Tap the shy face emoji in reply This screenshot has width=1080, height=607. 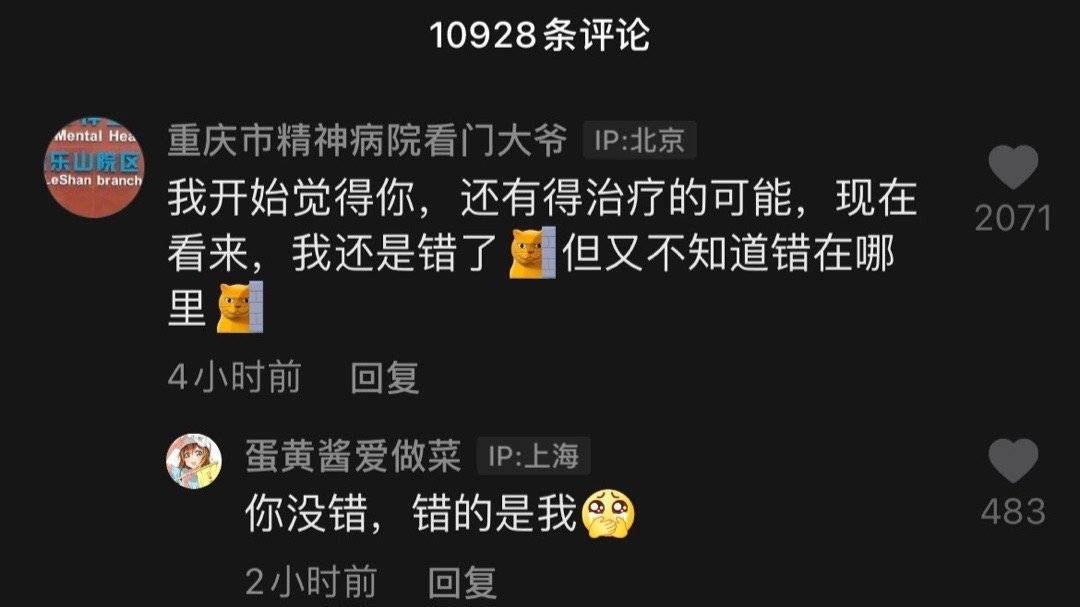tap(608, 514)
